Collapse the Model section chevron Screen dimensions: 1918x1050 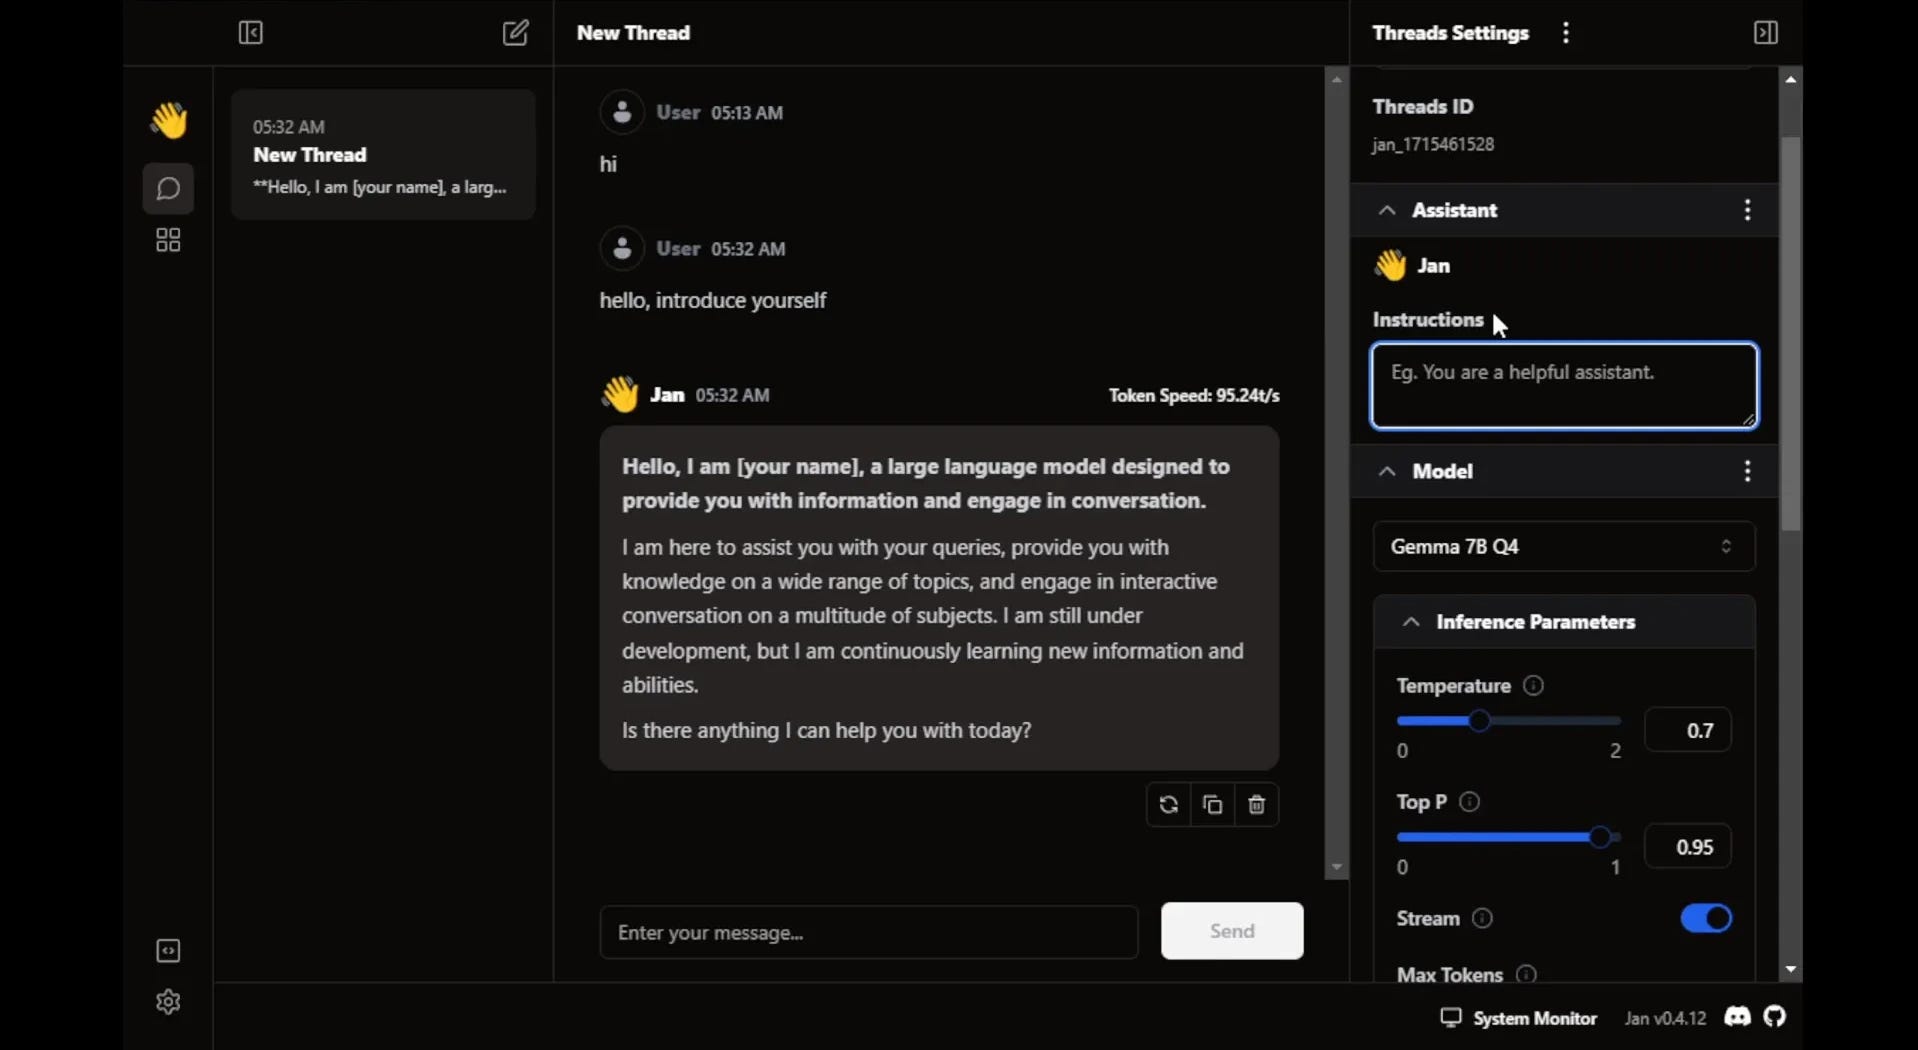tap(1387, 471)
